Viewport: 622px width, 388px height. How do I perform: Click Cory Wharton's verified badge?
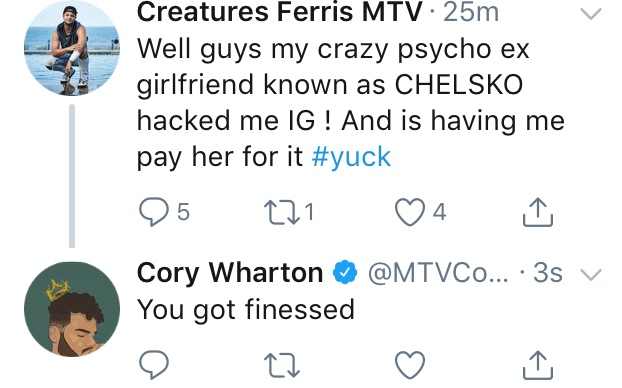coord(345,272)
